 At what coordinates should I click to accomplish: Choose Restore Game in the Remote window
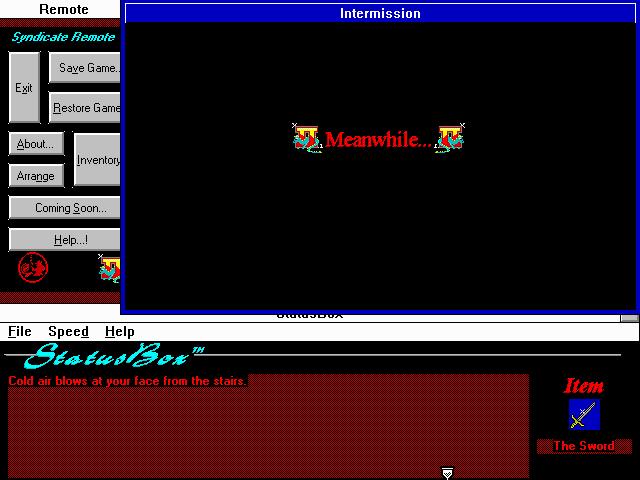click(84, 107)
